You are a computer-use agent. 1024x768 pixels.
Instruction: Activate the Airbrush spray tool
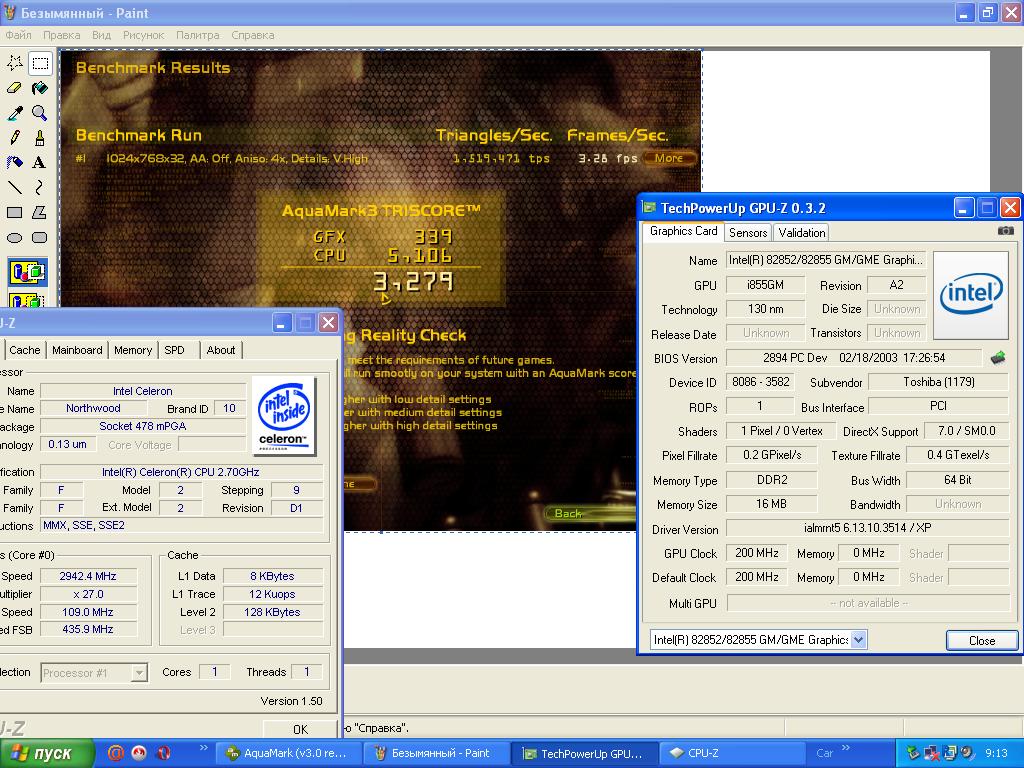tap(15, 163)
